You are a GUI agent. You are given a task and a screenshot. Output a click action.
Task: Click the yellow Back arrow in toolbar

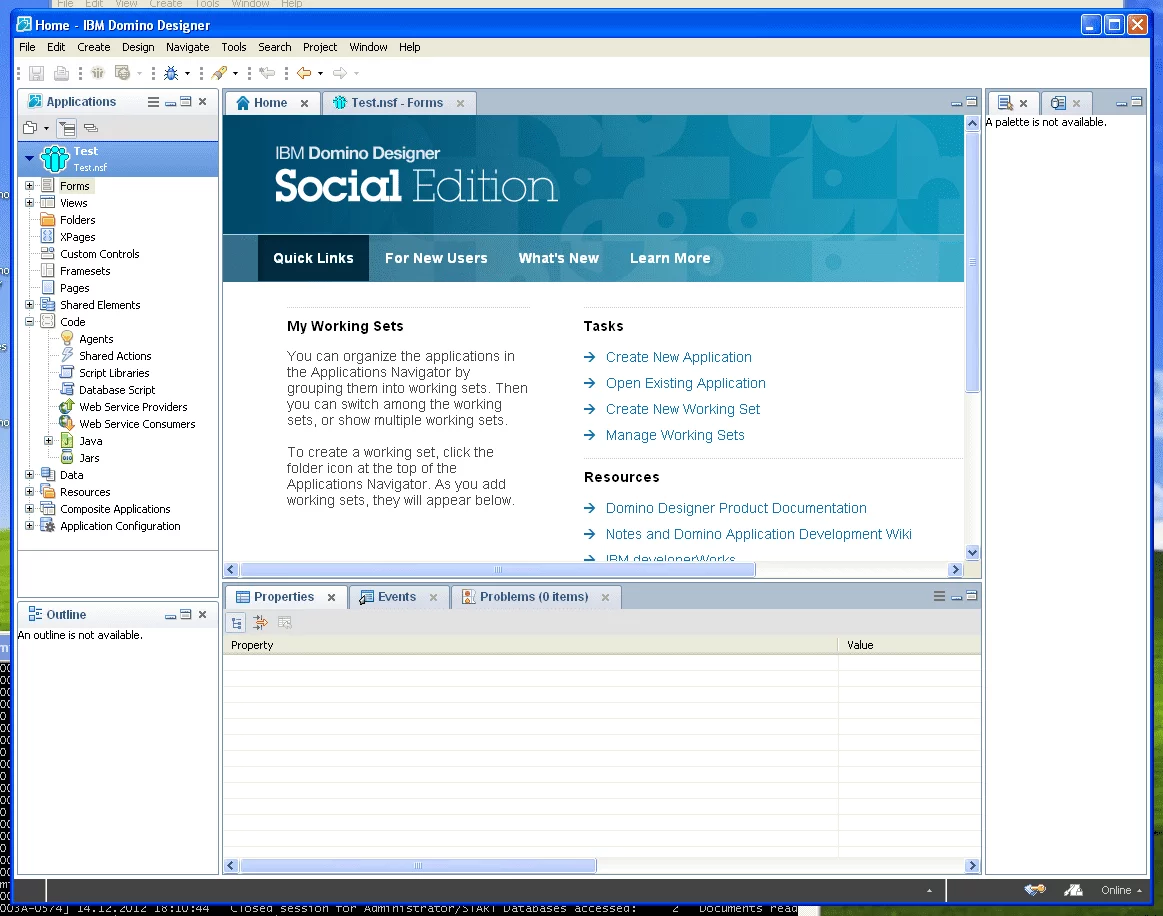tap(304, 73)
